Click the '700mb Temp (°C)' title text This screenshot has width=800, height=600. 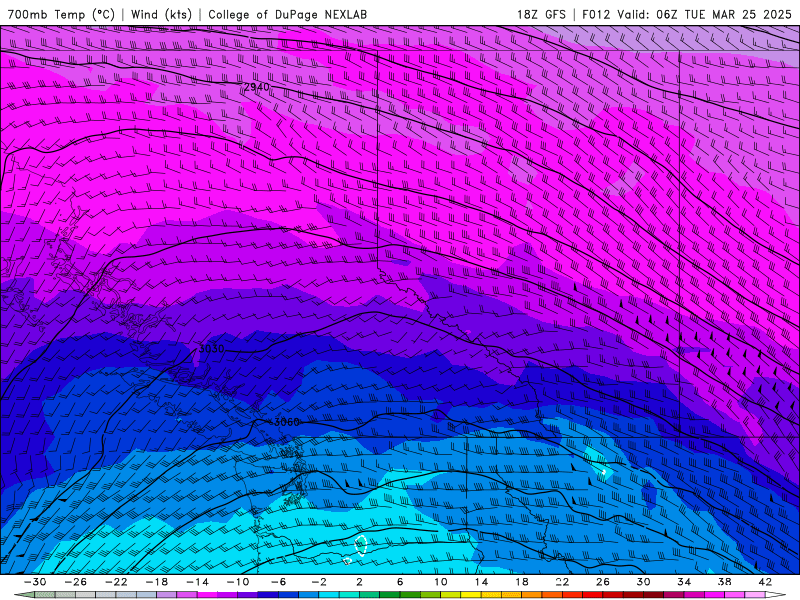pyautogui.click(x=61, y=14)
